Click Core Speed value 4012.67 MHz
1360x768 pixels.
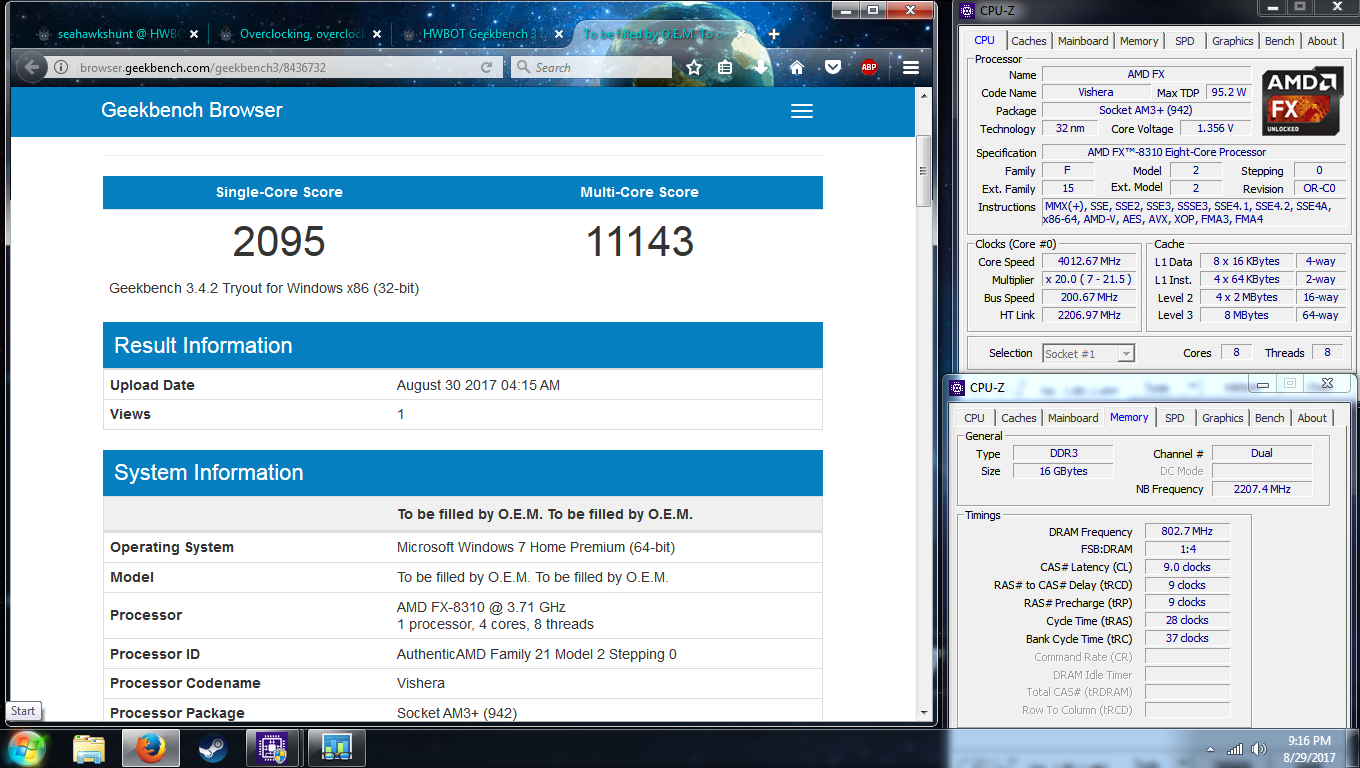(x=1091, y=262)
